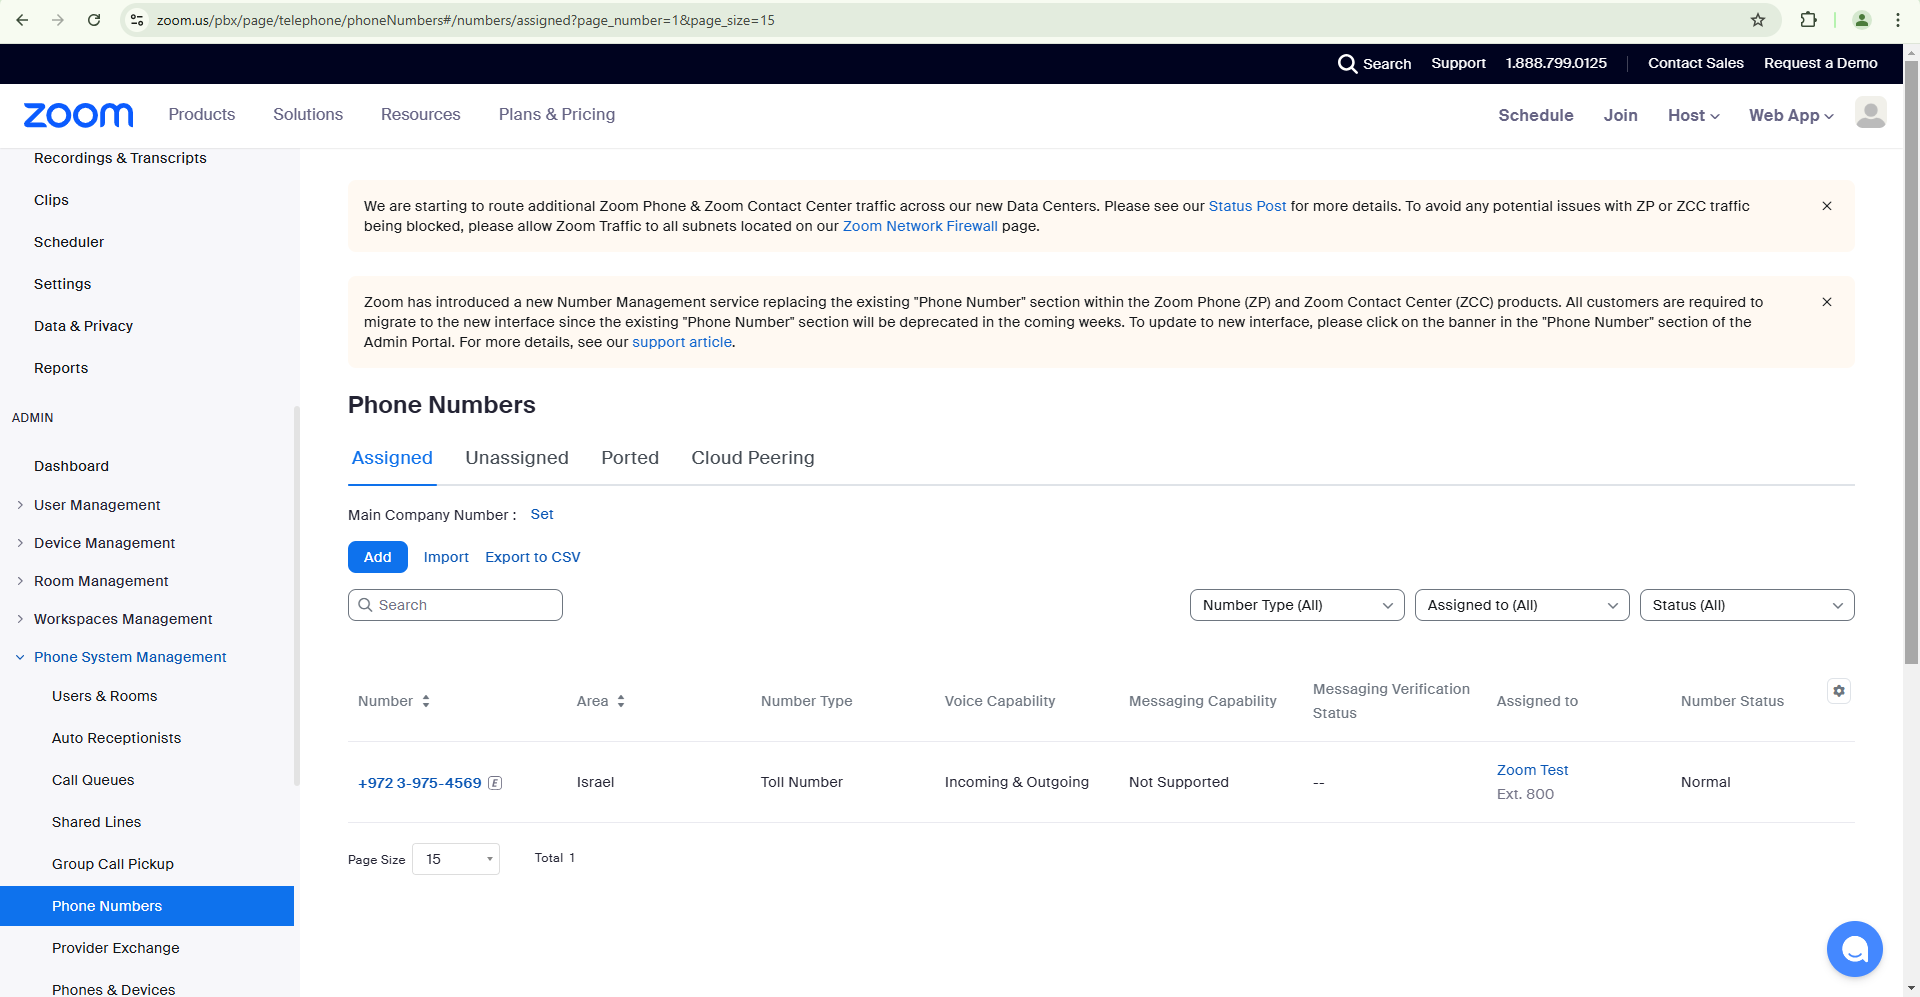
Task: Open Chrome three-dot menu
Action: 1897,20
